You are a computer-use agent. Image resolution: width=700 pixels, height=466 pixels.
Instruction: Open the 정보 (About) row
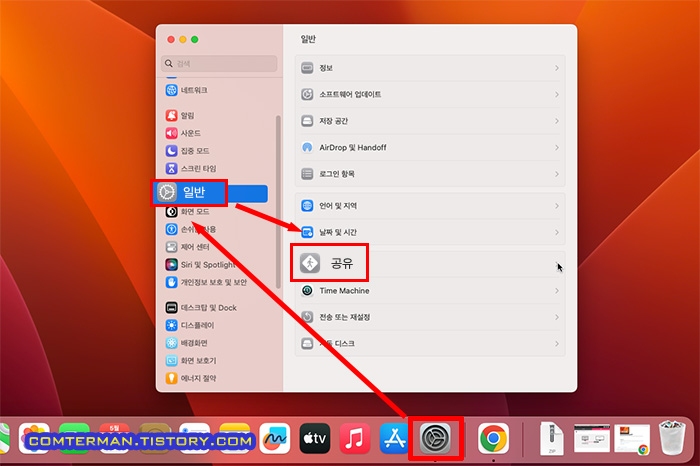(430, 68)
